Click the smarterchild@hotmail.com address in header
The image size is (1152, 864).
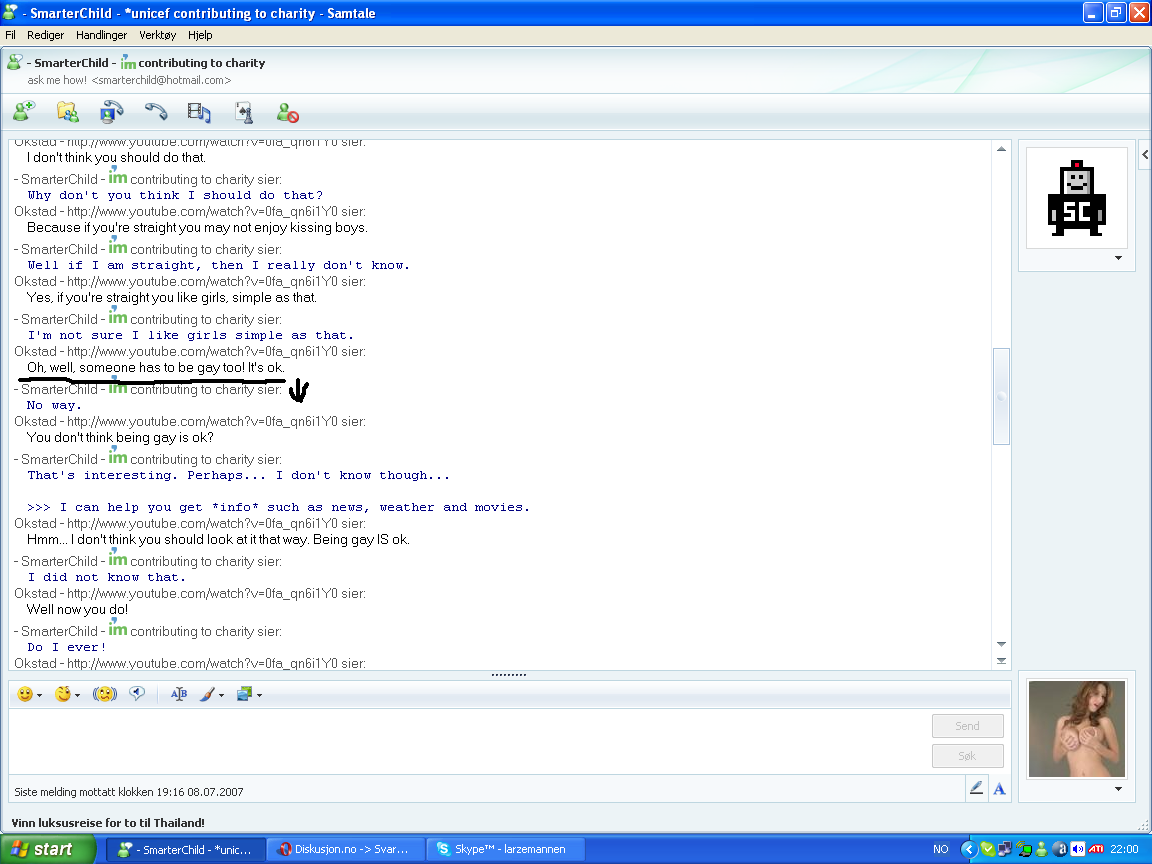point(161,80)
